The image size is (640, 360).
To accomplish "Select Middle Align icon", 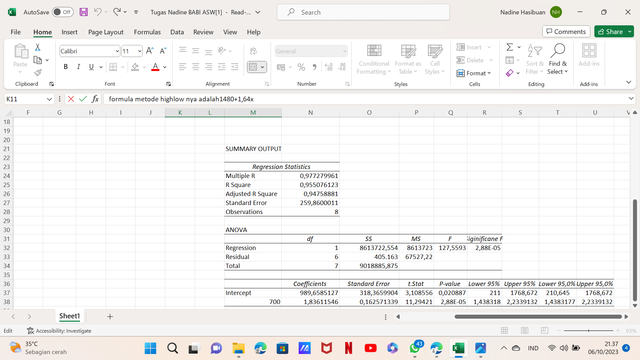I will tap(196, 51).
